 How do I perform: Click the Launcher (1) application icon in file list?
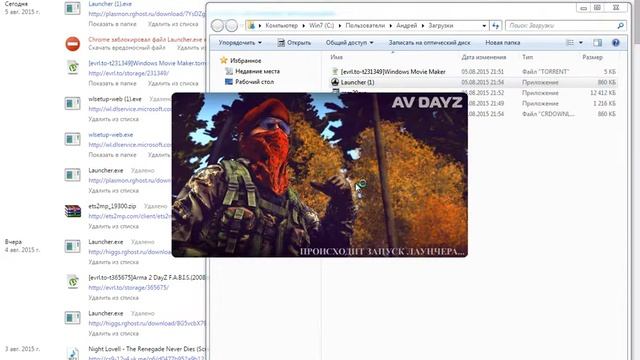pos(335,82)
